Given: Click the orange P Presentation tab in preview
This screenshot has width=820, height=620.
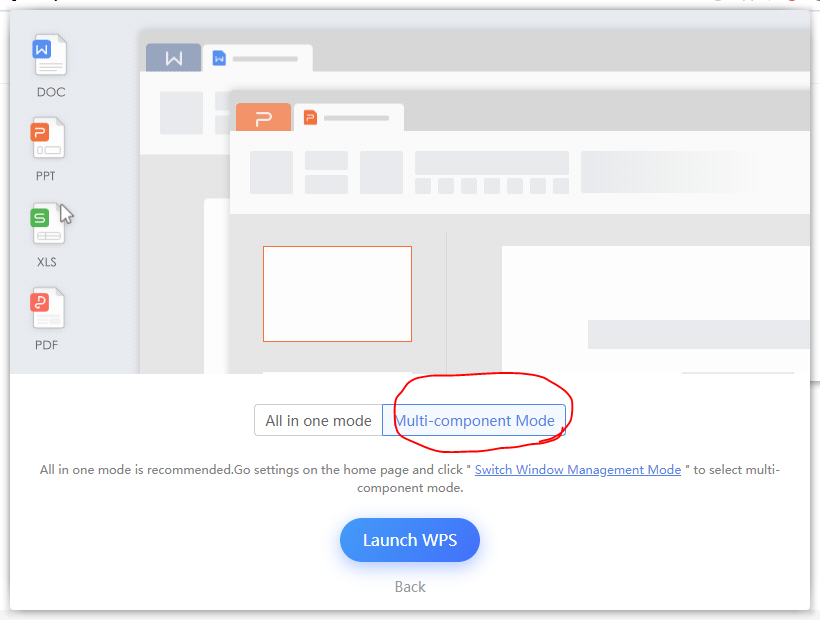Looking at the screenshot, I should click(263, 117).
